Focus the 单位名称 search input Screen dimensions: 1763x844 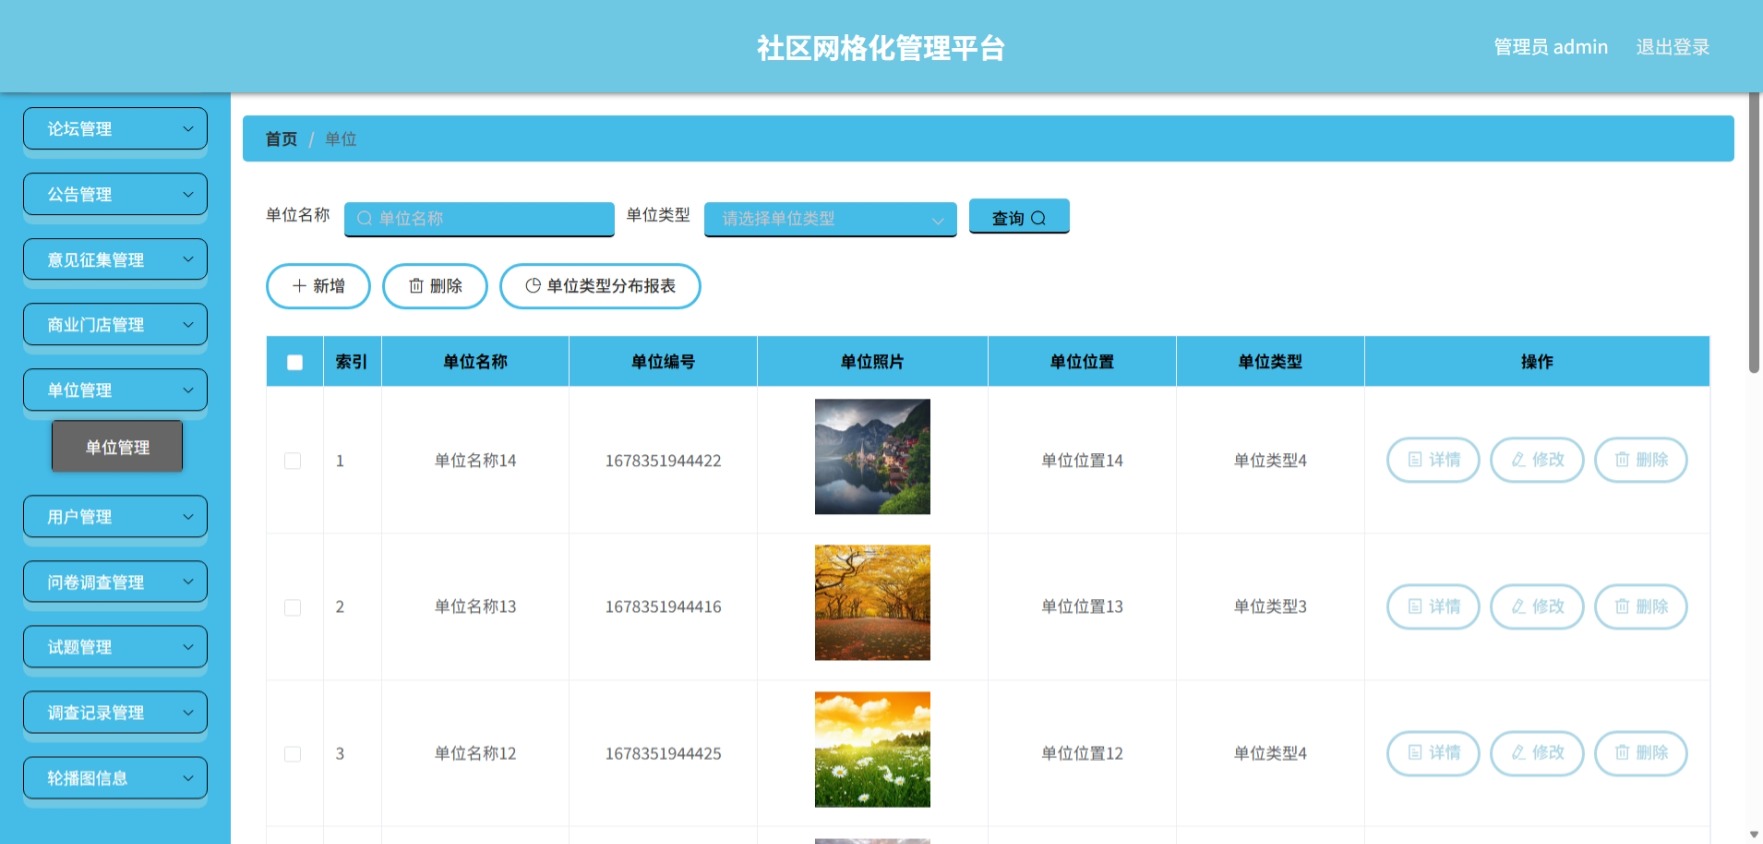tap(479, 218)
